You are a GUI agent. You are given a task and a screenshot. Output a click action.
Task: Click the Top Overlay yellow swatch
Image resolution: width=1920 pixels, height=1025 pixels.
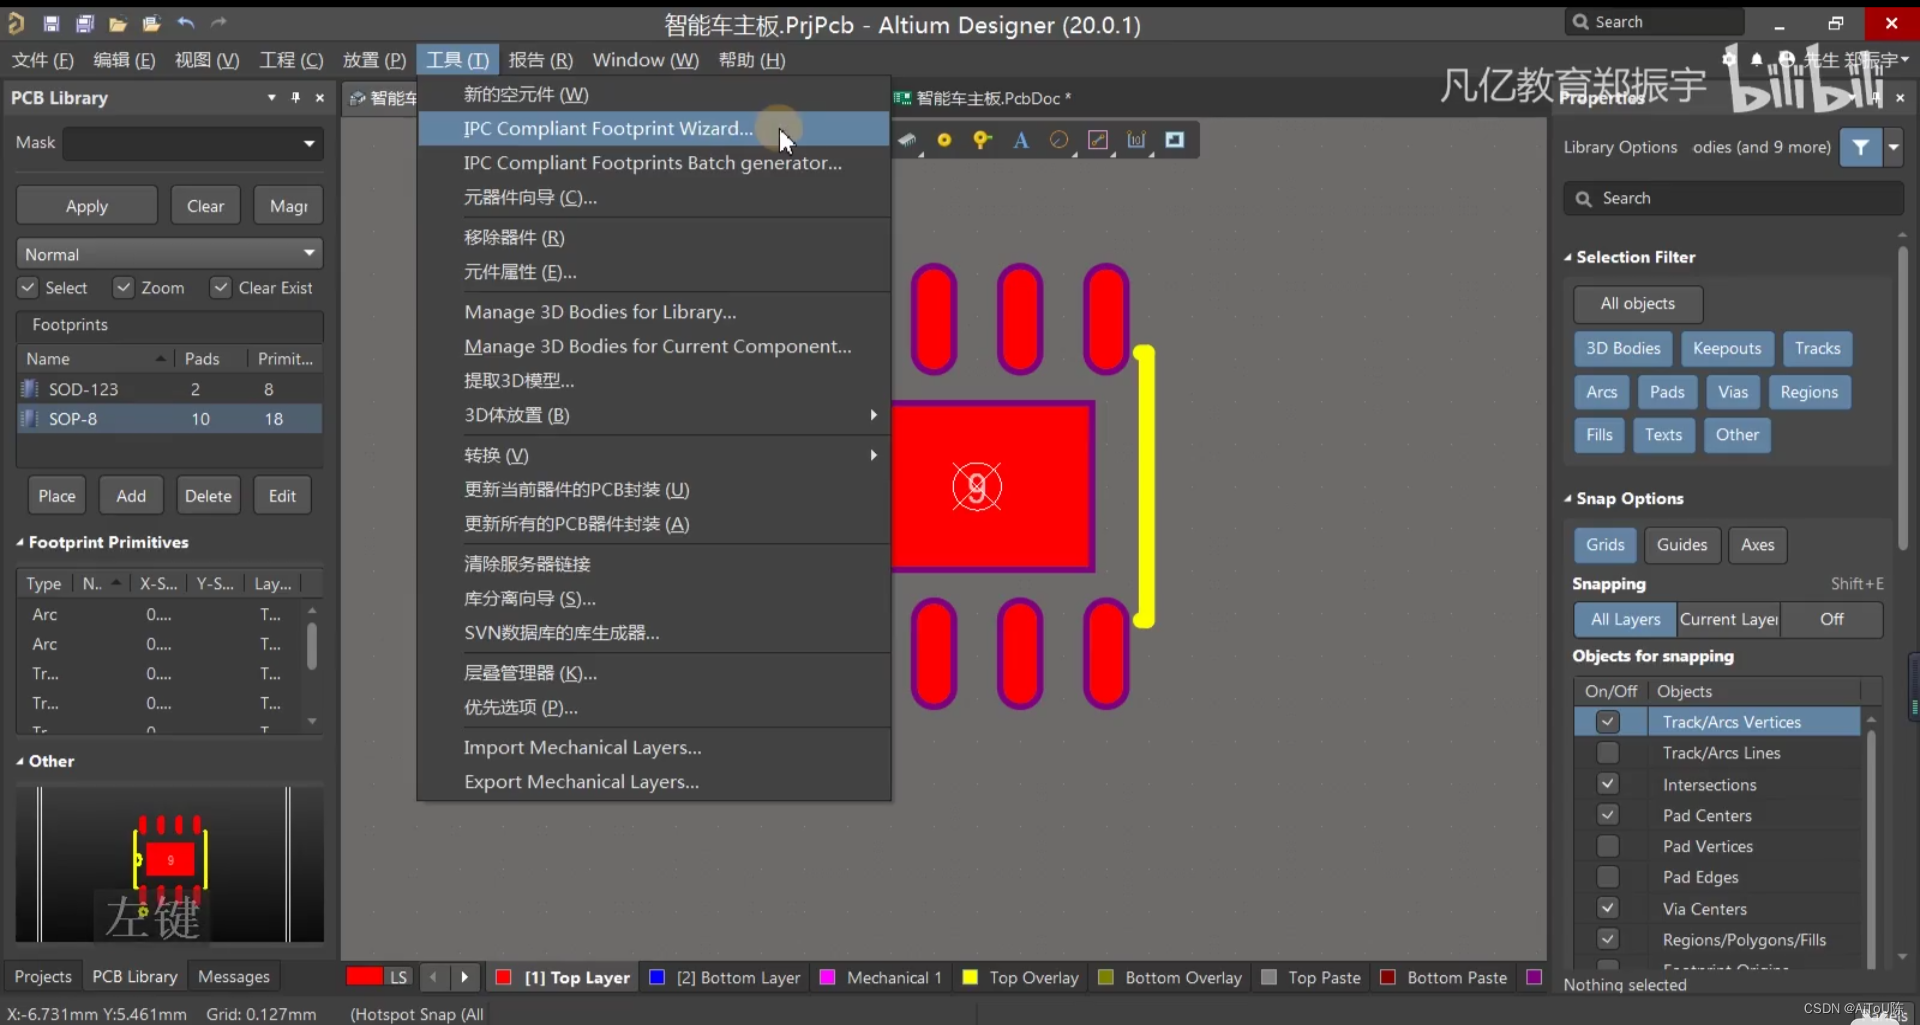tap(969, 977)
